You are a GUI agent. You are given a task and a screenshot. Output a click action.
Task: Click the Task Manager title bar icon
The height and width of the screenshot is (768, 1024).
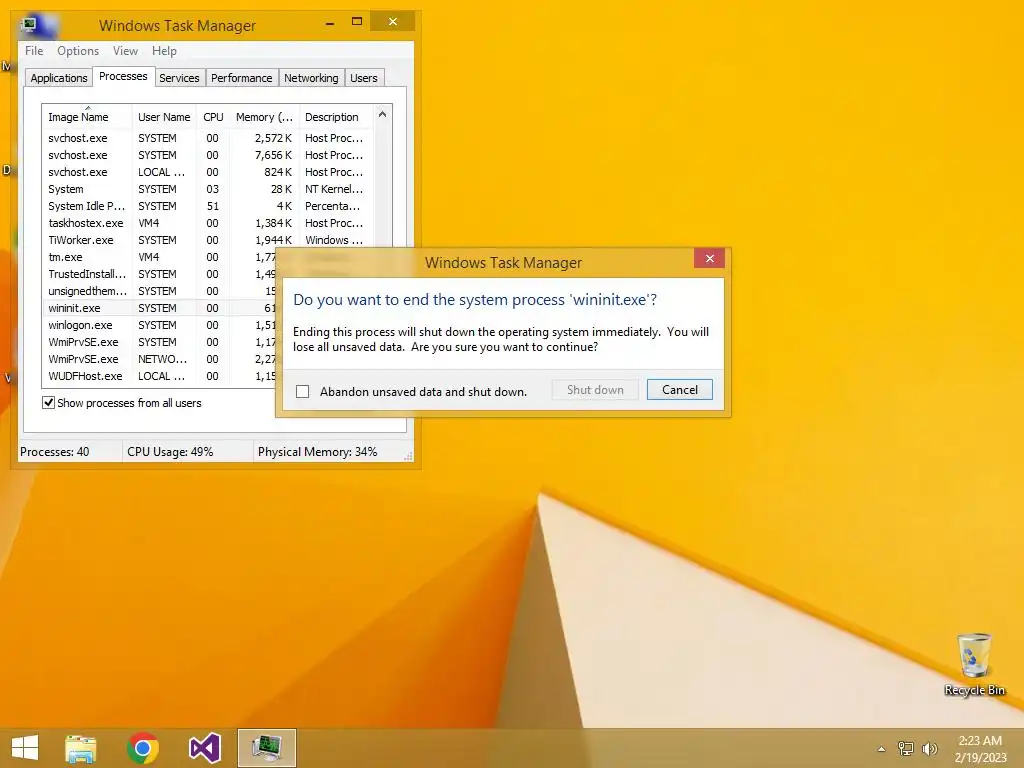click(x=28, y=25)
